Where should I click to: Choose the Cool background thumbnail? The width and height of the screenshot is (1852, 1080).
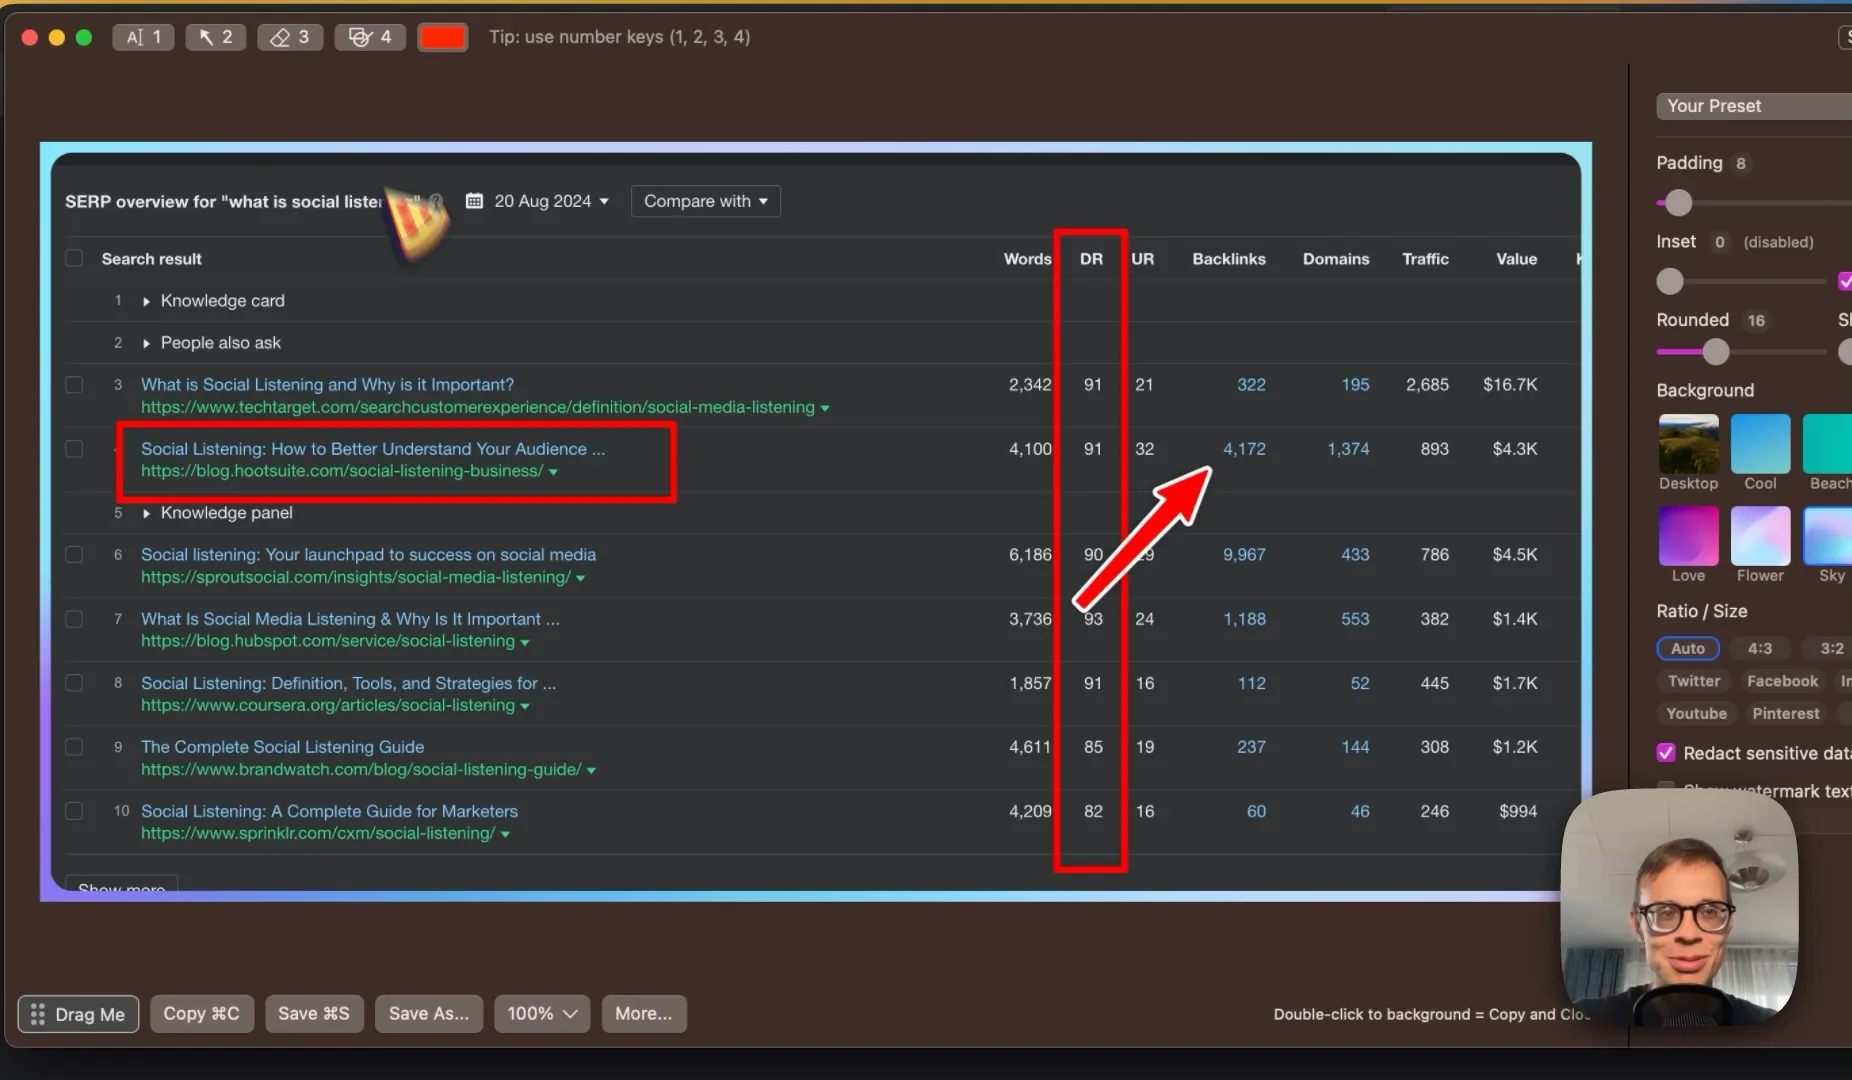[x=1760, y=443]
